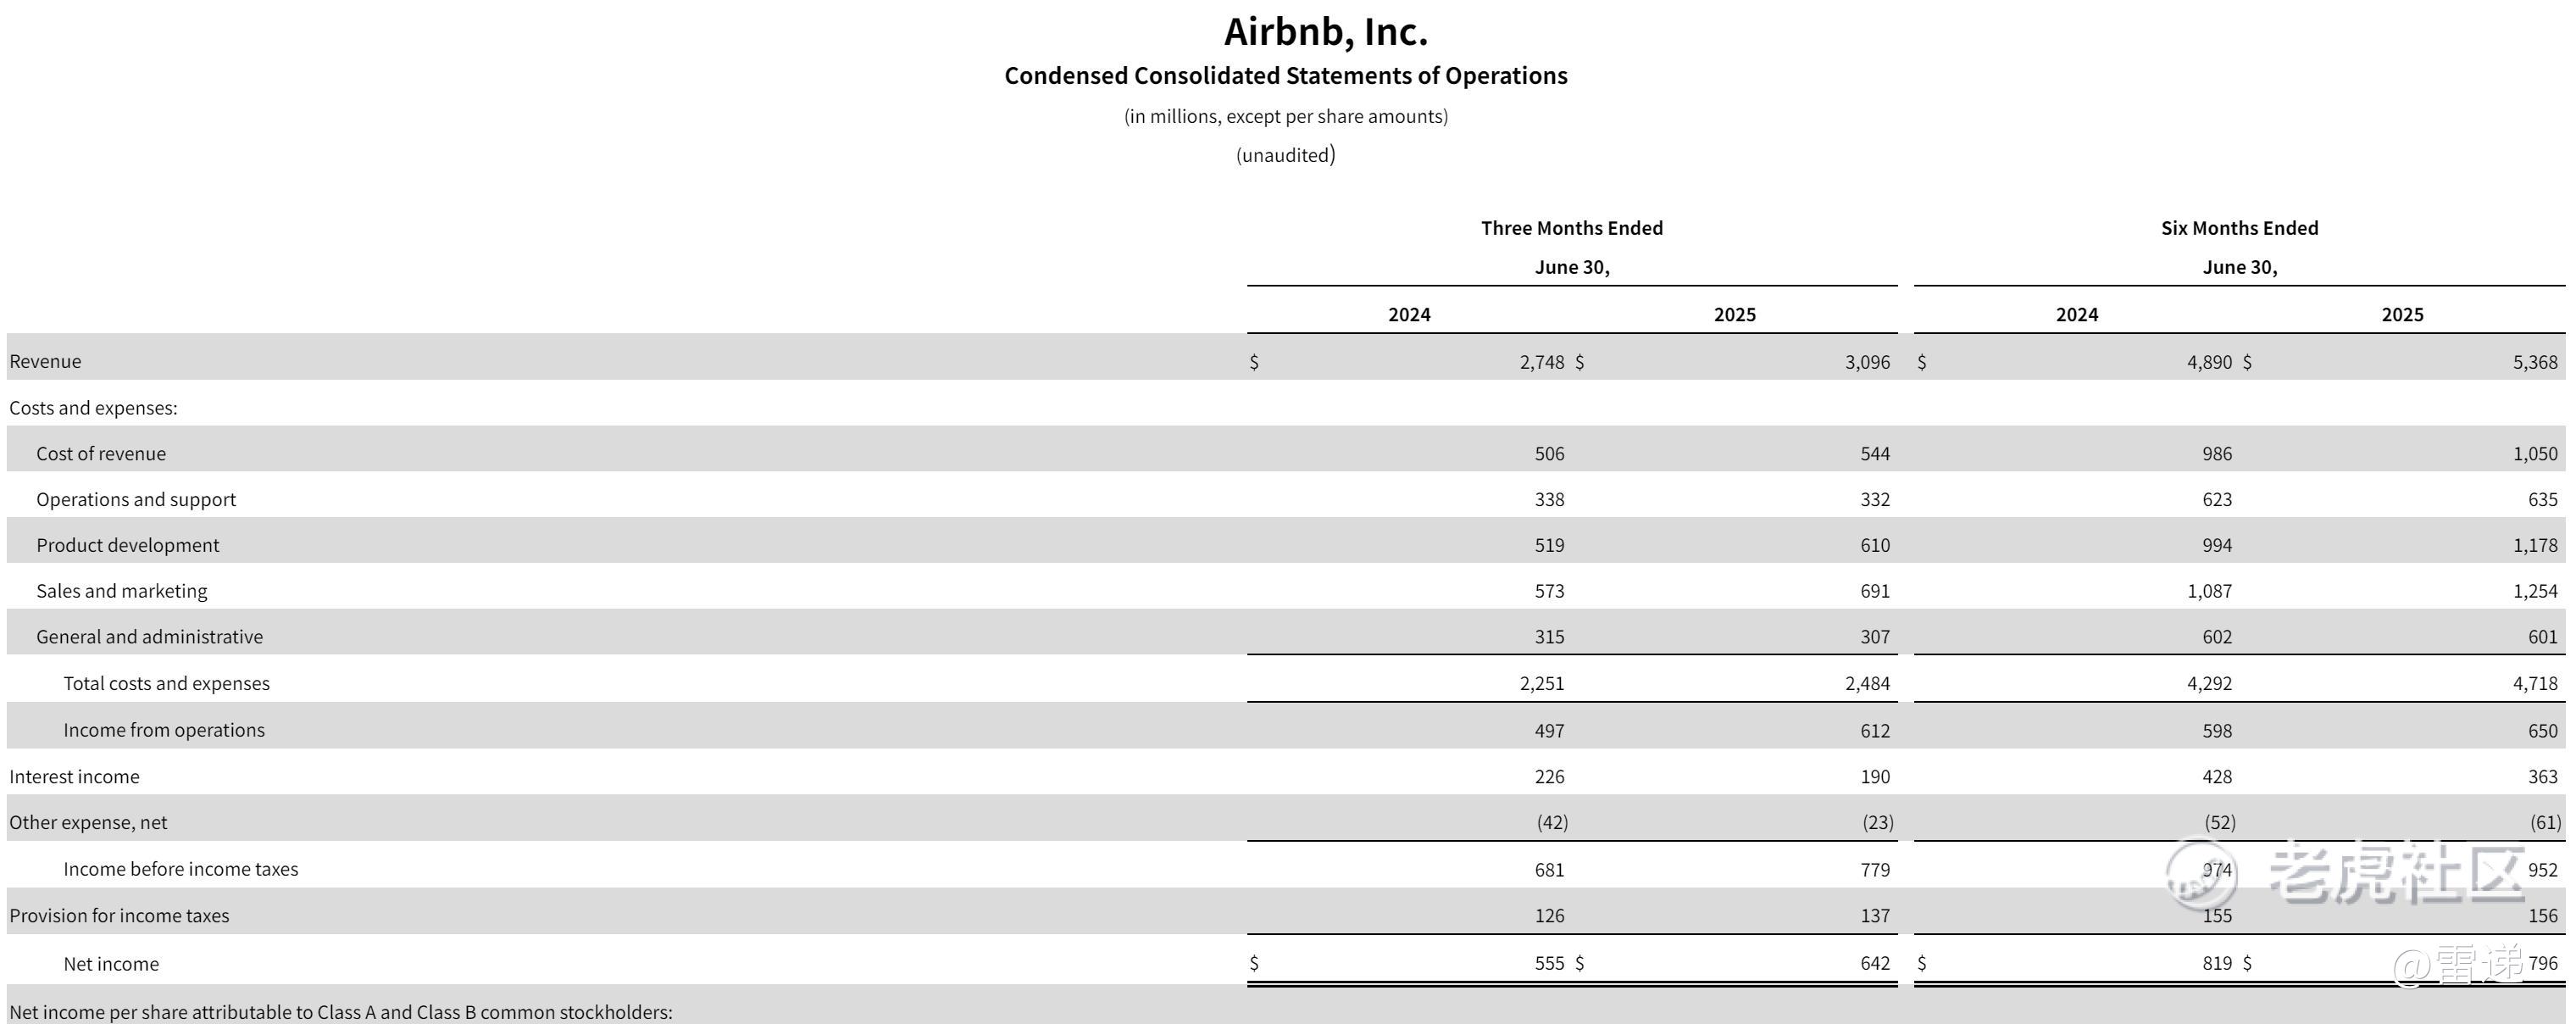Click the revenue value 3,096
Viewport: 2576px width, 1024px height.
1867,362
